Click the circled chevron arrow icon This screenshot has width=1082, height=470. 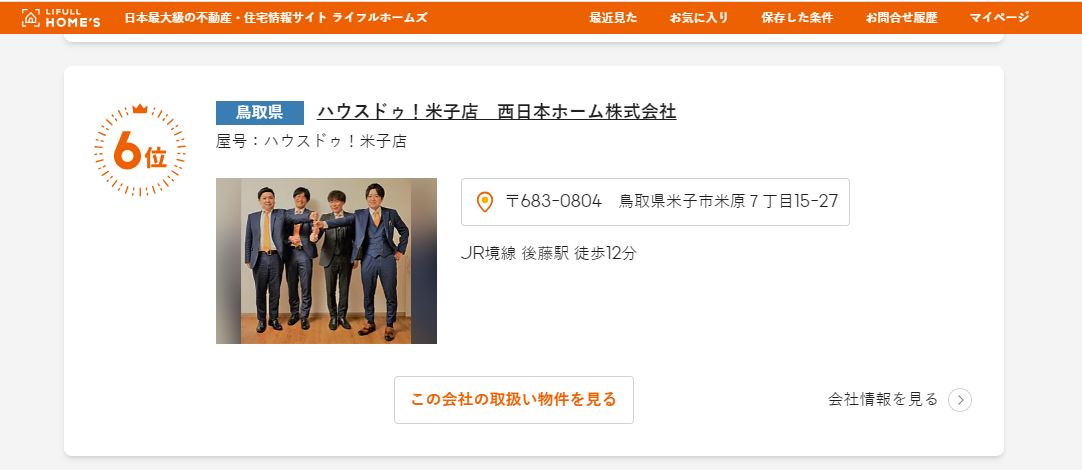960,400
